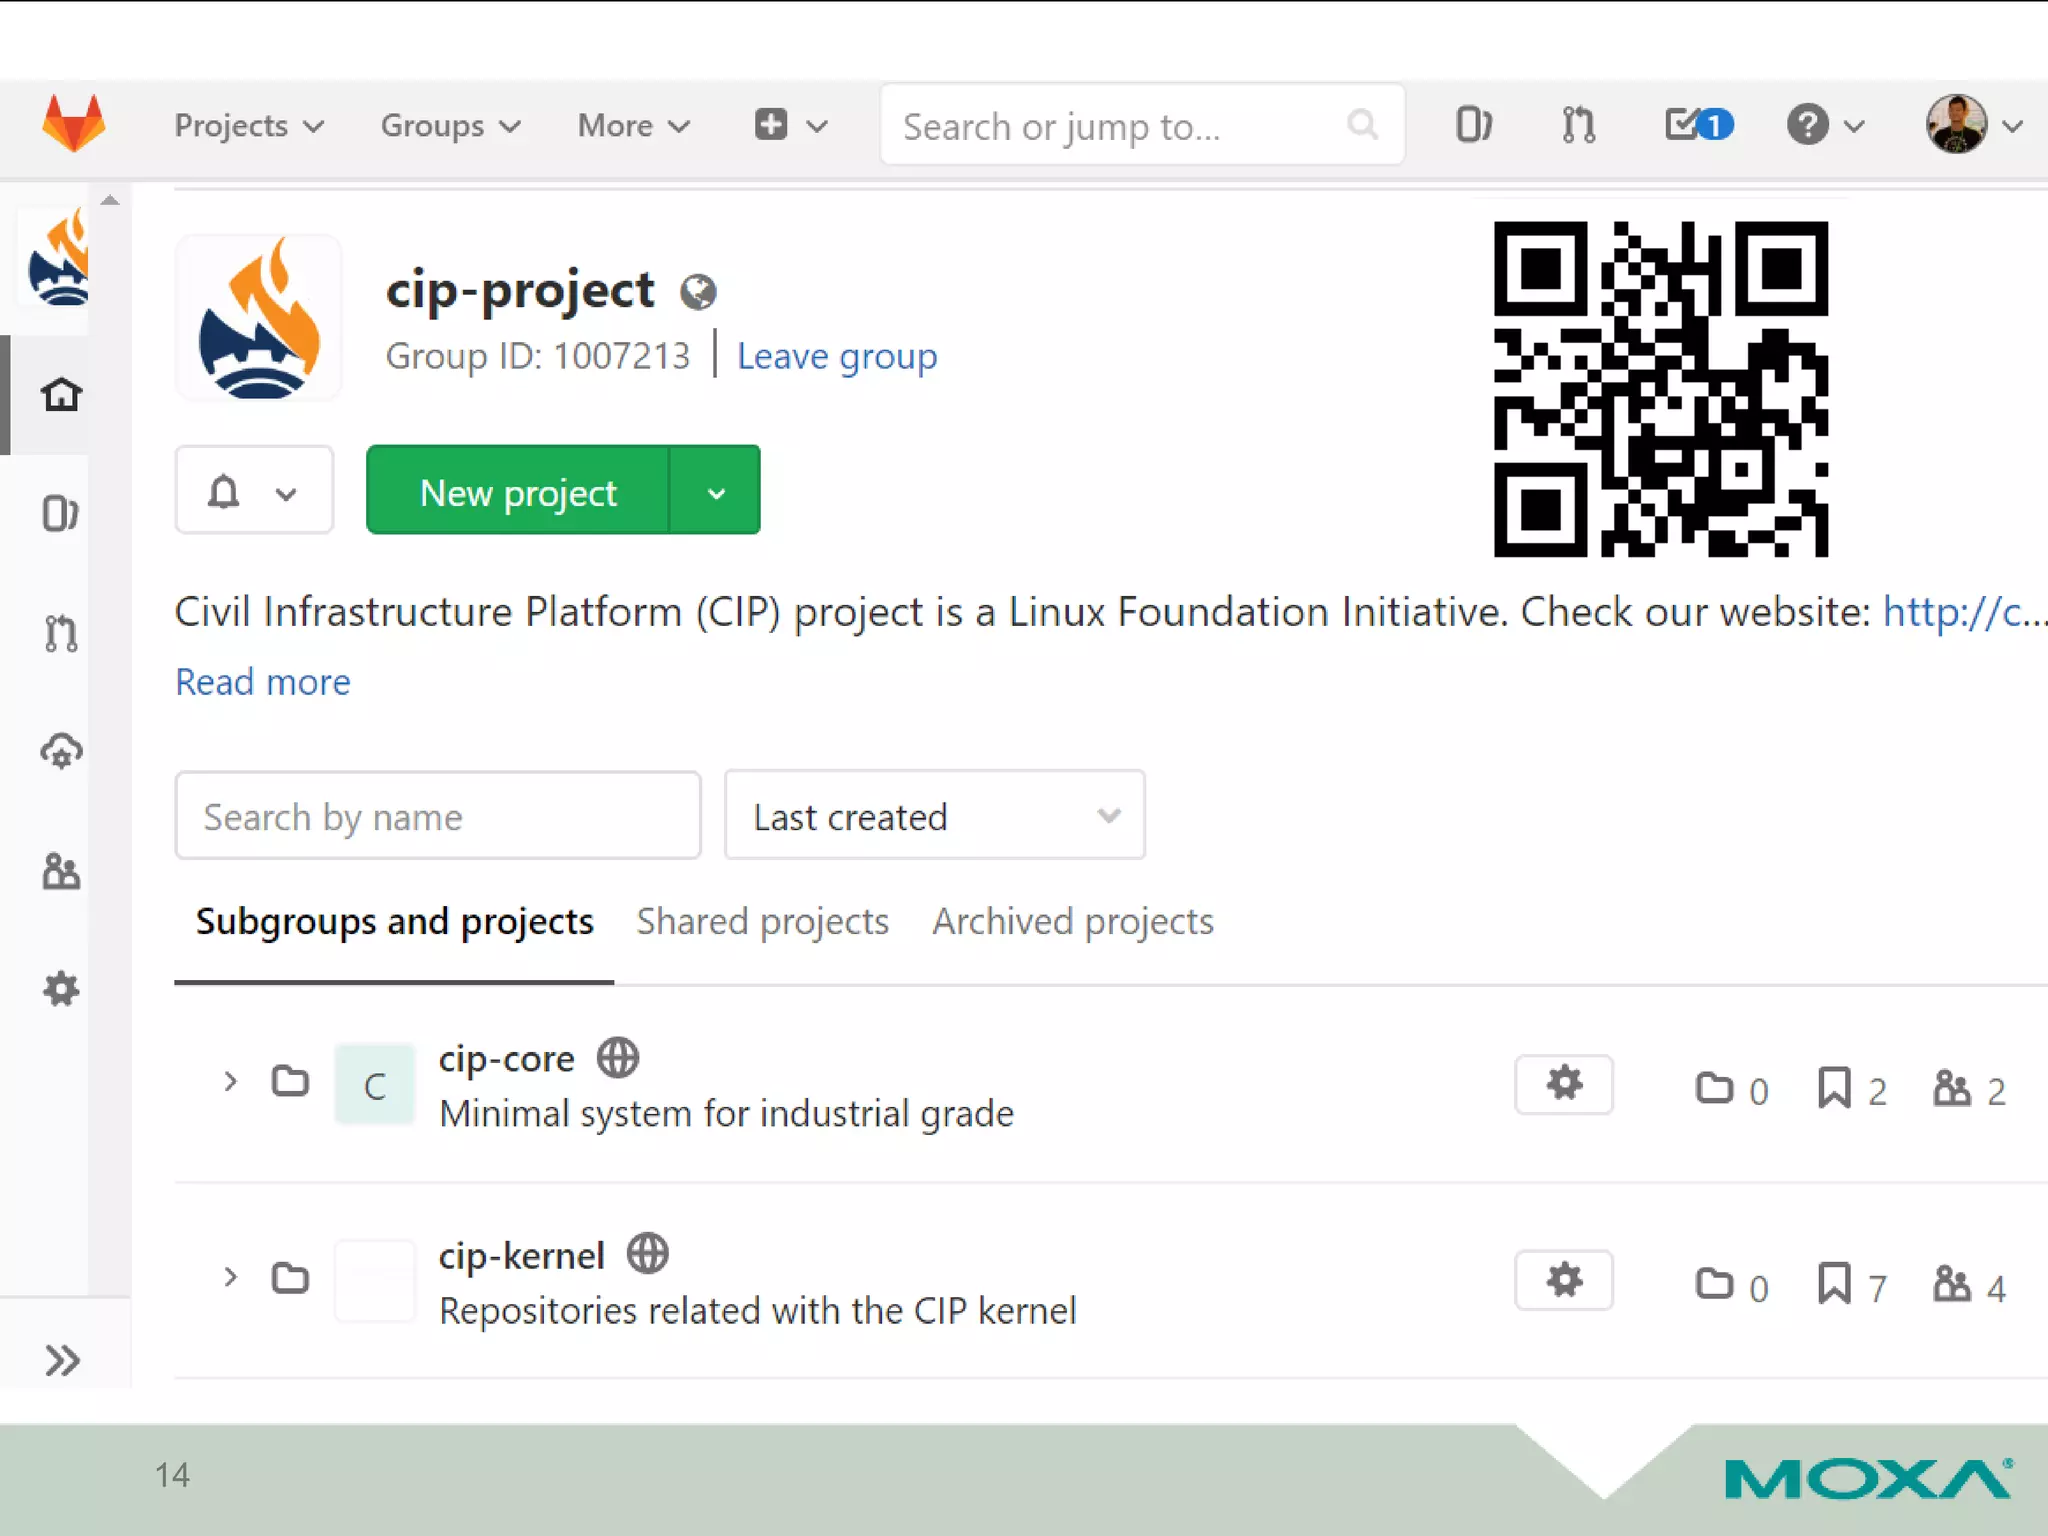The width and height of the screenshot is (2048, 1536).
Task: Expand the cip-core subgroup chevron
Action: pos(231,1082)
